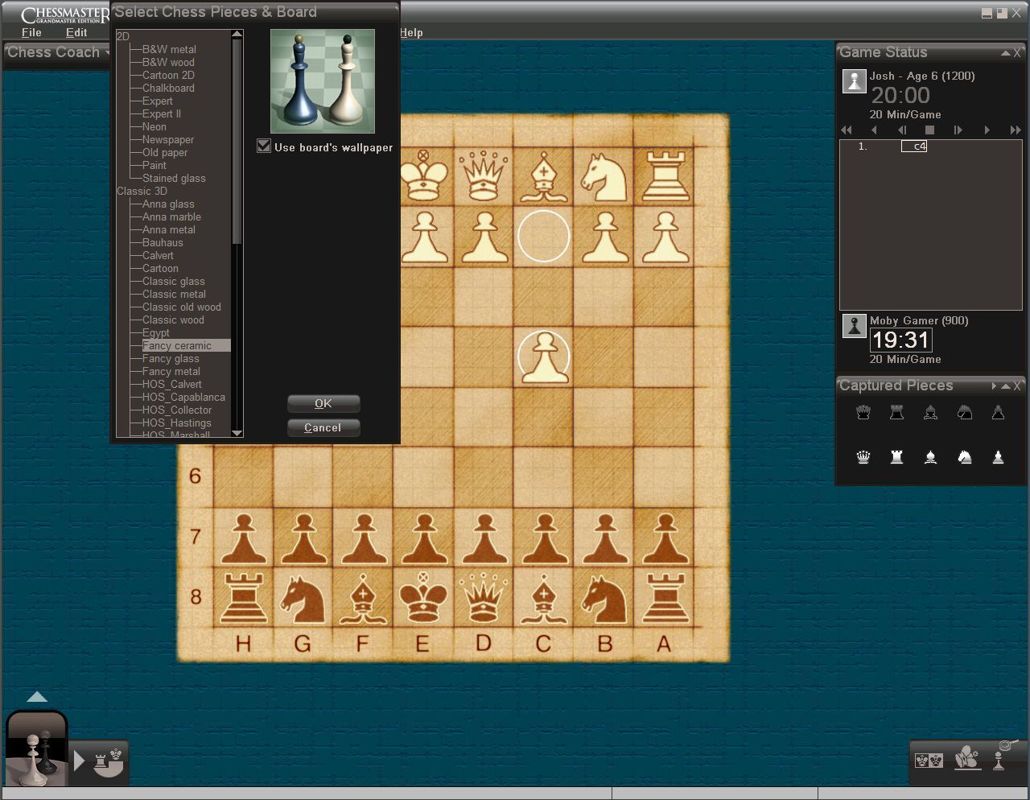Collapse the Captured Pieces panel
The width and height of the screenshot is (1030, 800).
[1005, 386]
